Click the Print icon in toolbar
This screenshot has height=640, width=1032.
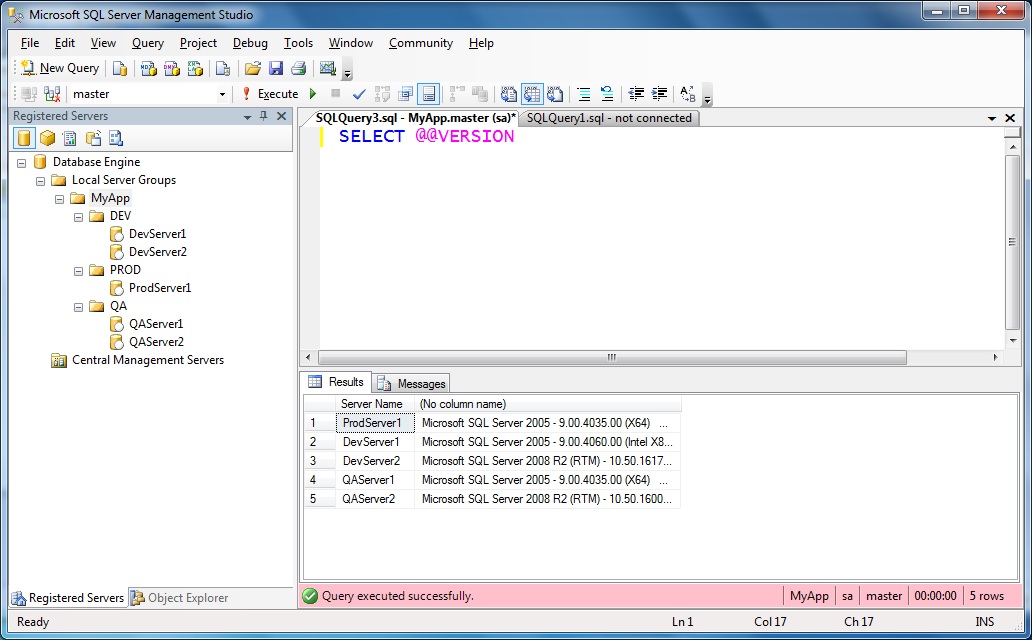click(x=298, y=68)
